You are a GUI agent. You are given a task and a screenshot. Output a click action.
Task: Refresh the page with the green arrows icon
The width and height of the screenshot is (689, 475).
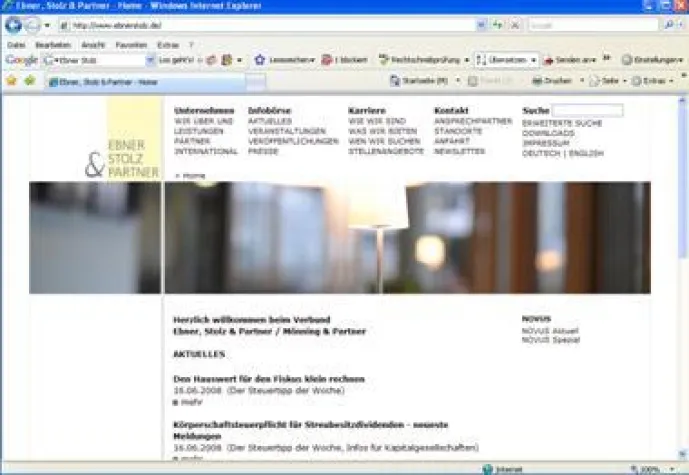point(498,25)
